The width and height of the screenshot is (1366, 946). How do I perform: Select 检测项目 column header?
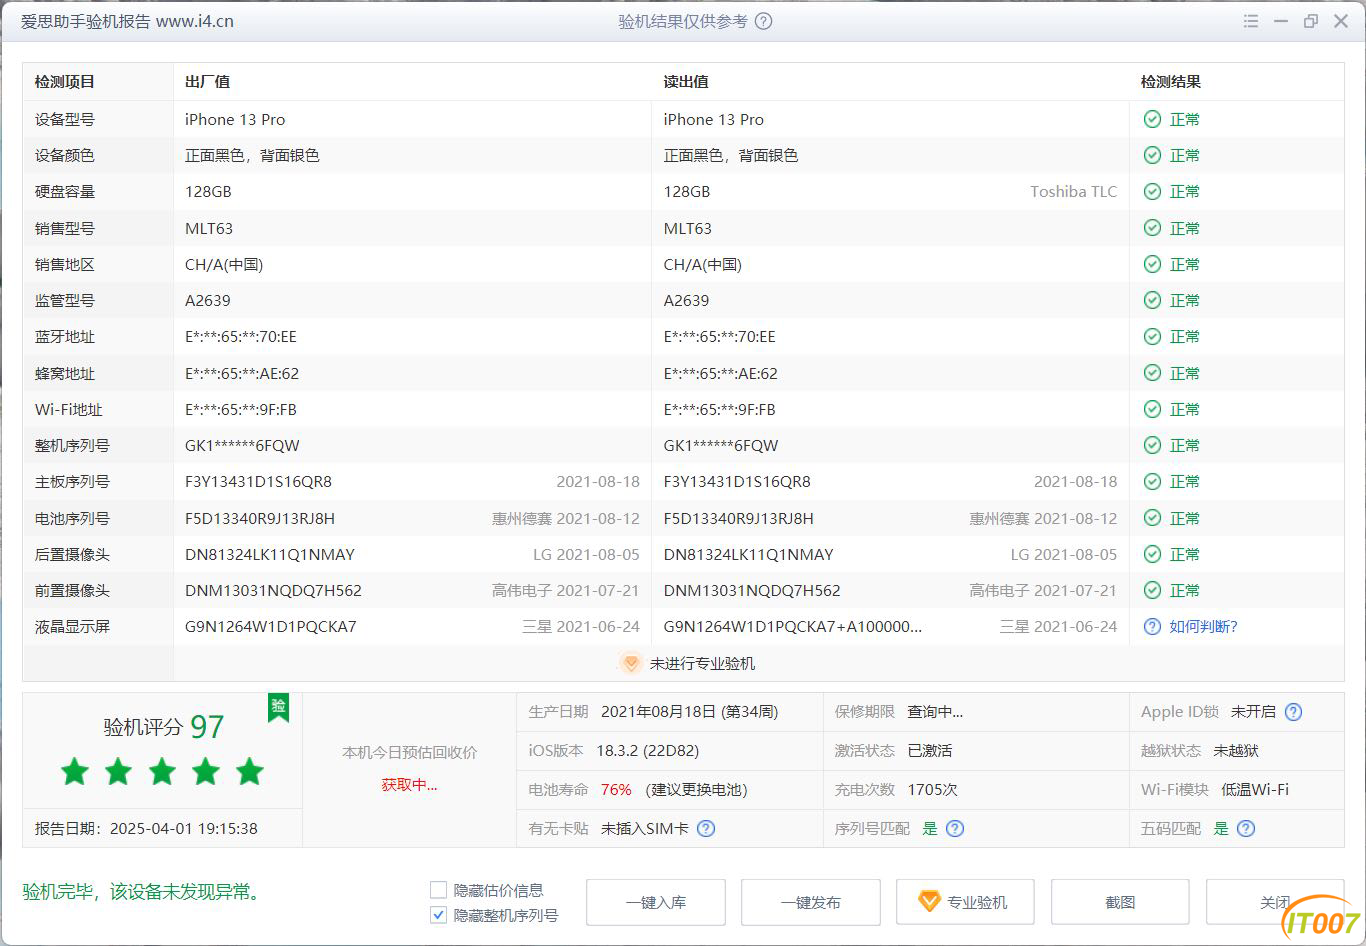[x=64, y=82]
